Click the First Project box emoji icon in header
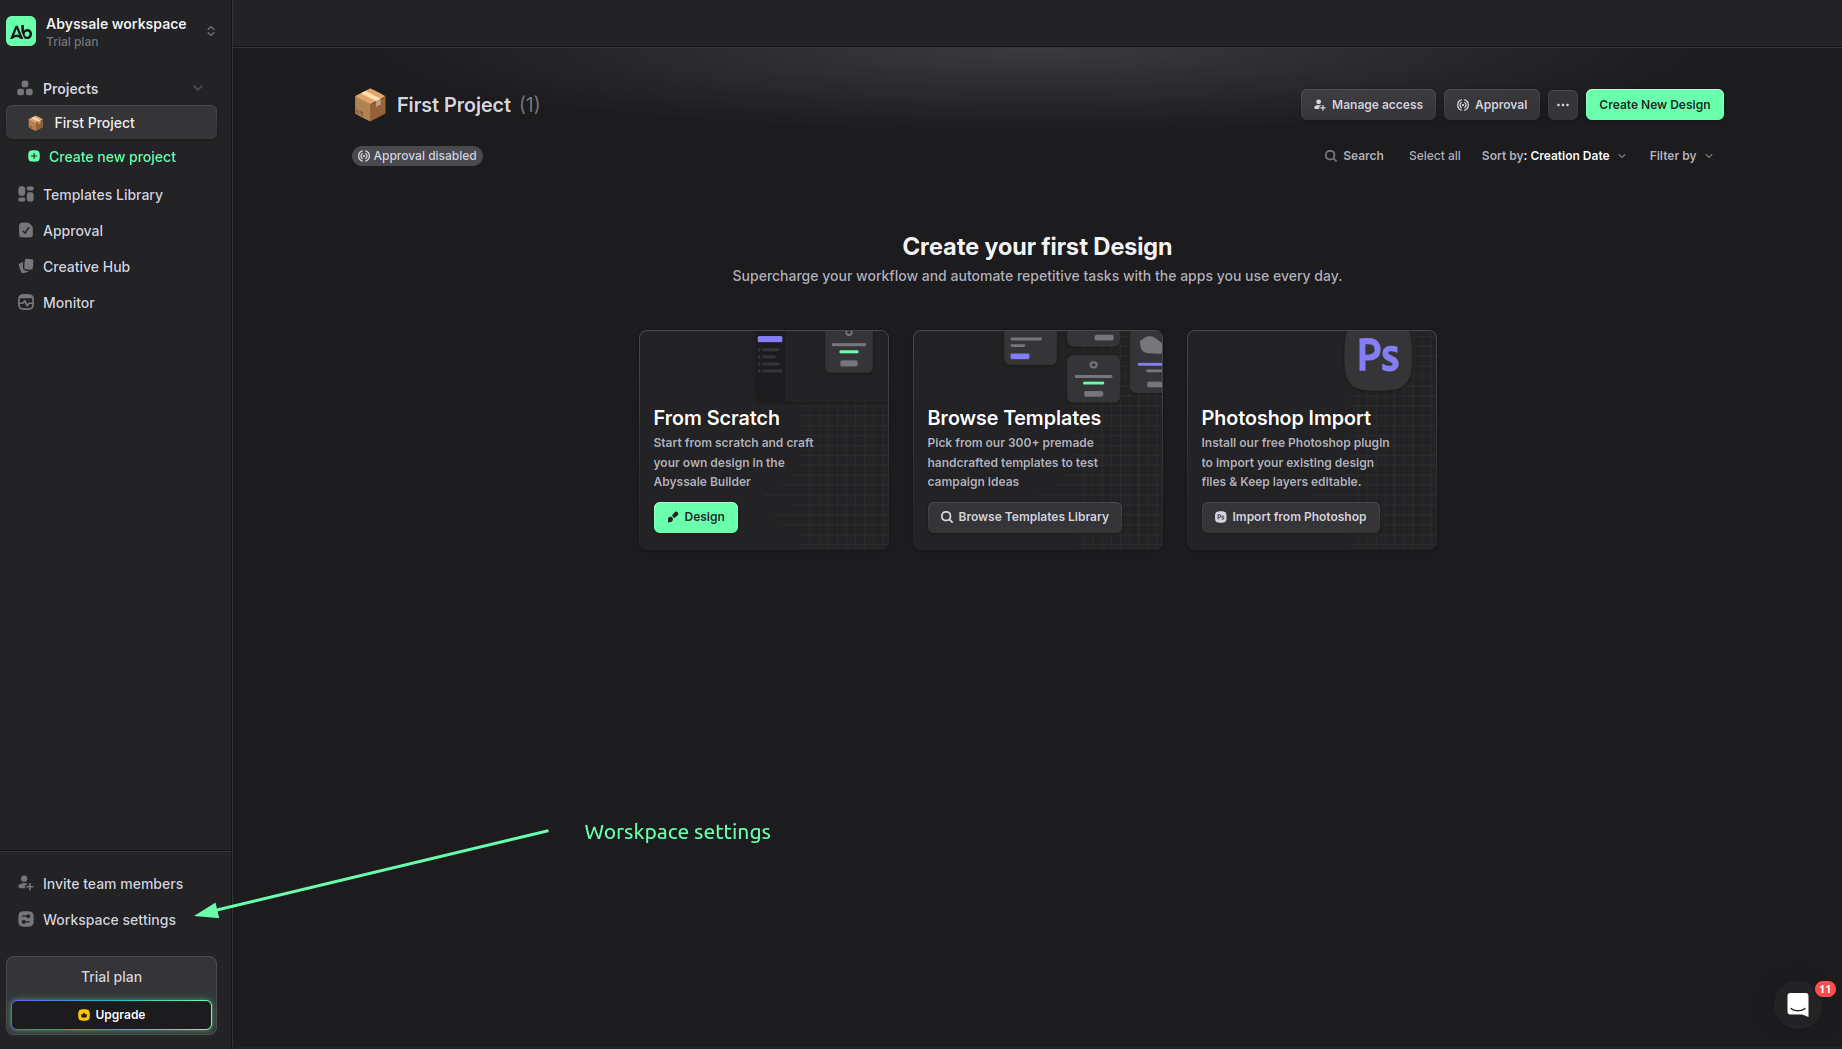The height and width of the screenshot is (1049, 1842). 370,104
